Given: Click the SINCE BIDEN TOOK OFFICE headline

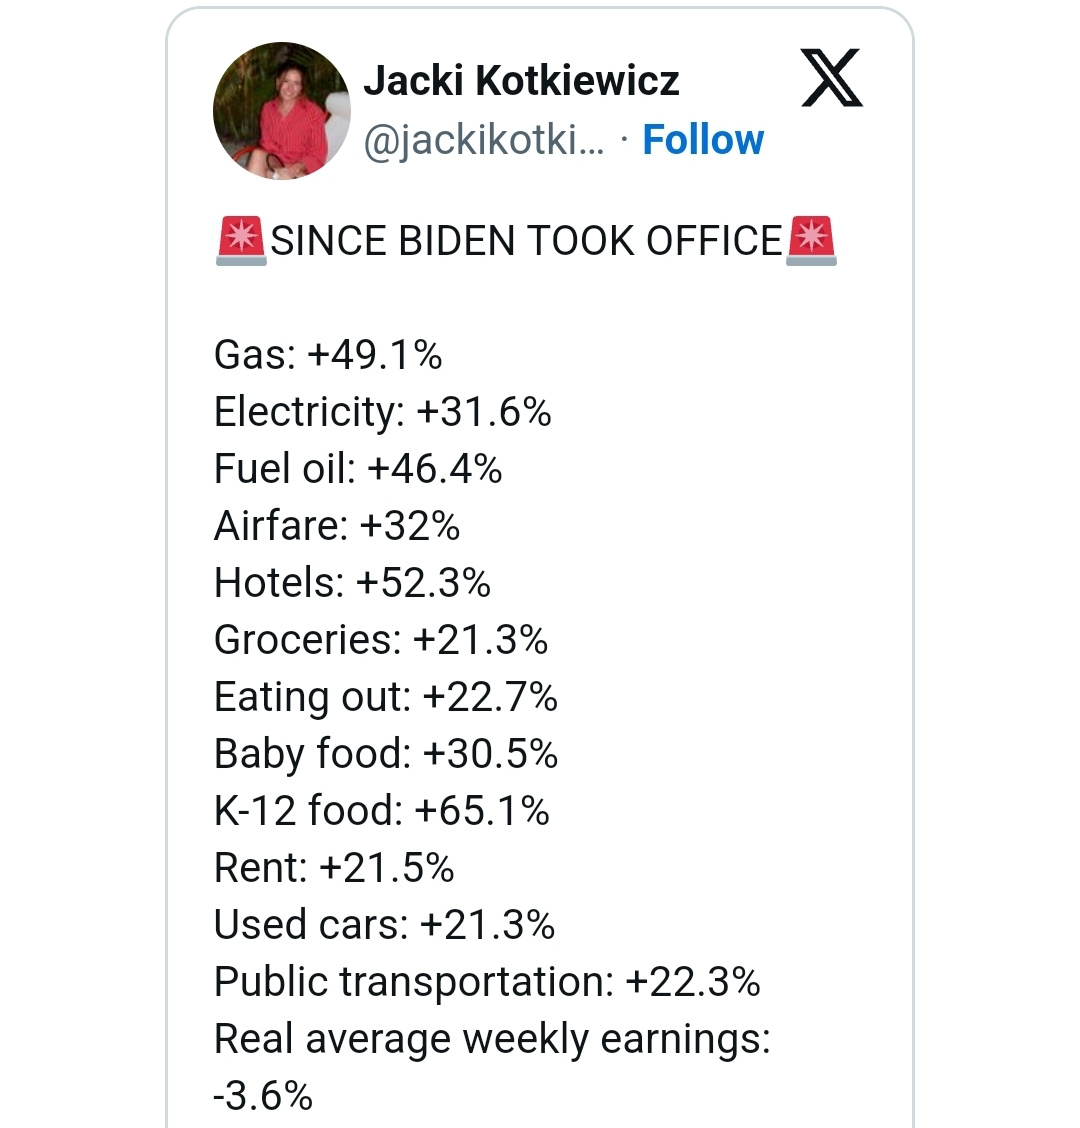Looking at the screenshot, I should click(x=526, y=242).
